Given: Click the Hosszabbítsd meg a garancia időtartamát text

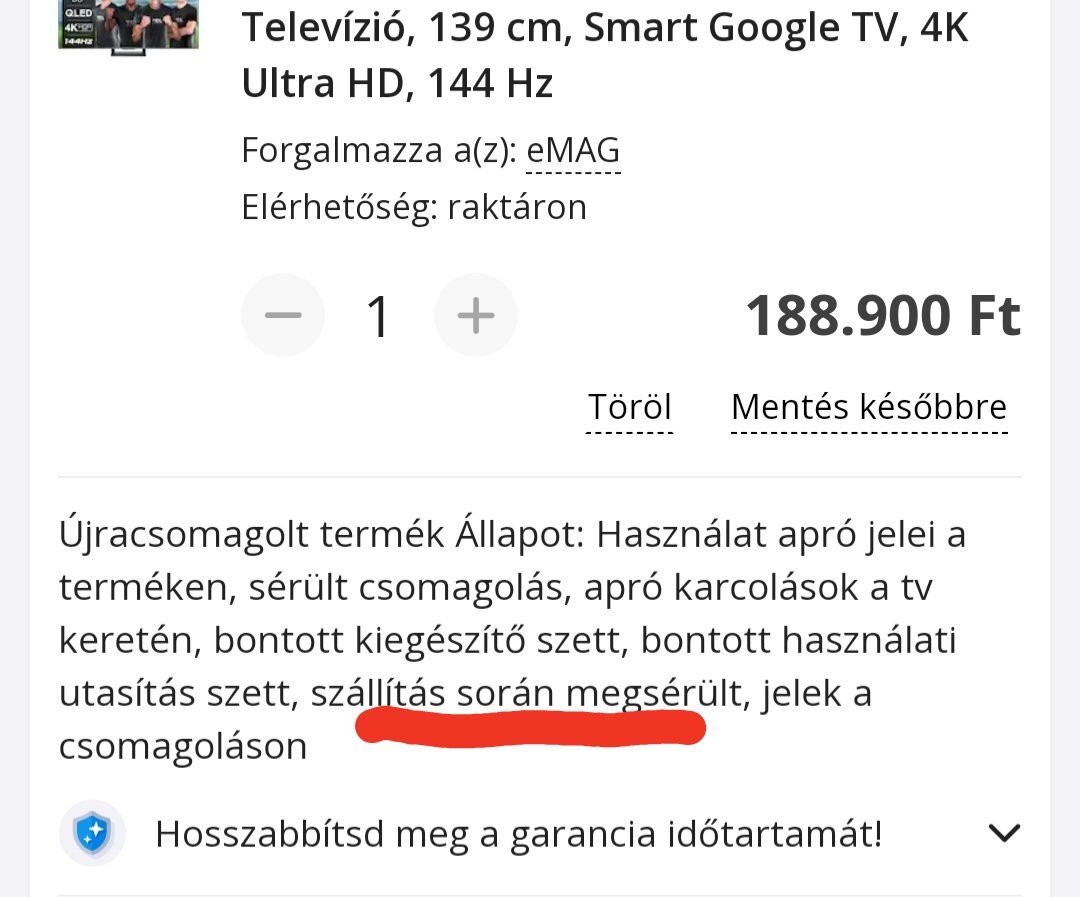Looking at the screenshot, I should [x=519, y=834].
